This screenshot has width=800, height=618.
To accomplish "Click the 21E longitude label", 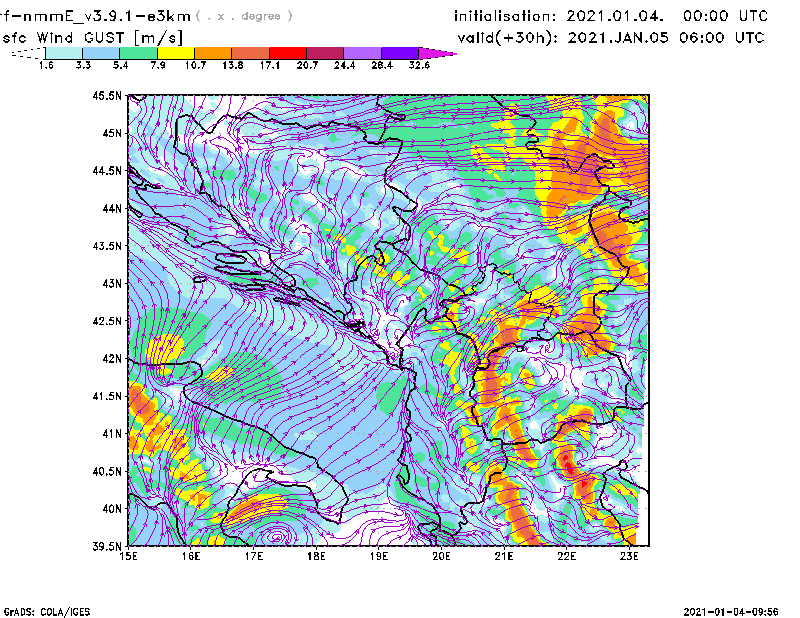I will point(504,556).
